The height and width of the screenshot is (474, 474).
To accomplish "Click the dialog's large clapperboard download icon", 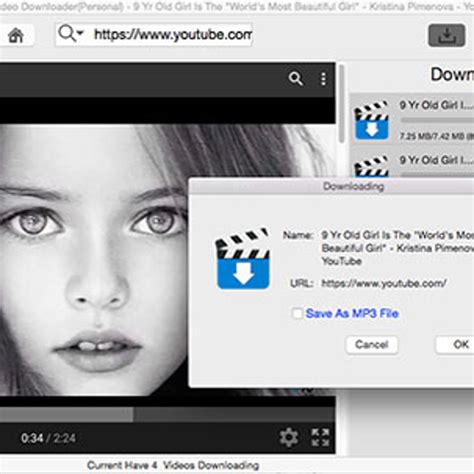I will click(243, 259).
